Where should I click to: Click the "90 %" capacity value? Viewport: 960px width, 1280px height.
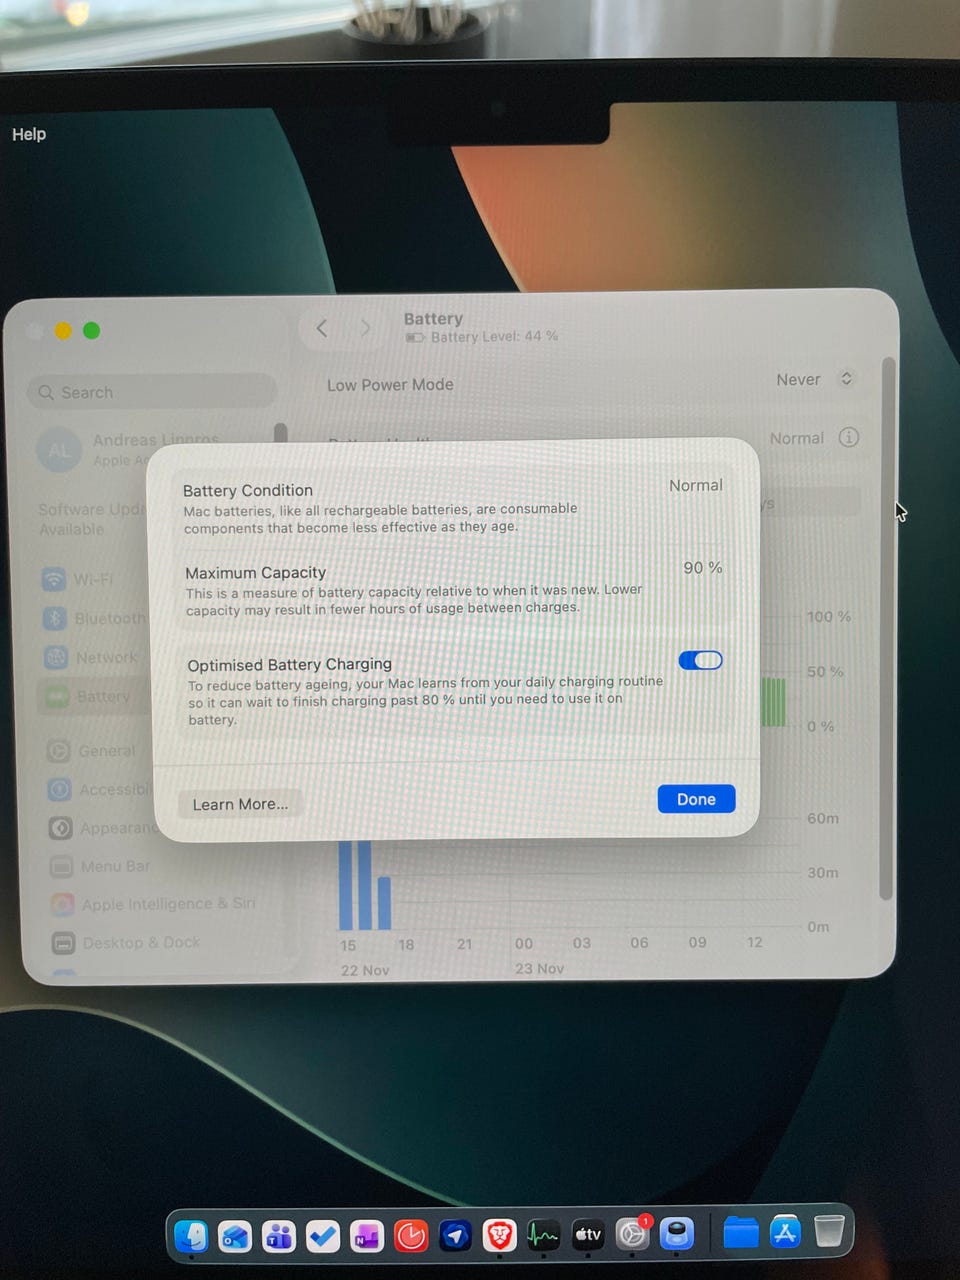[703, 567]
